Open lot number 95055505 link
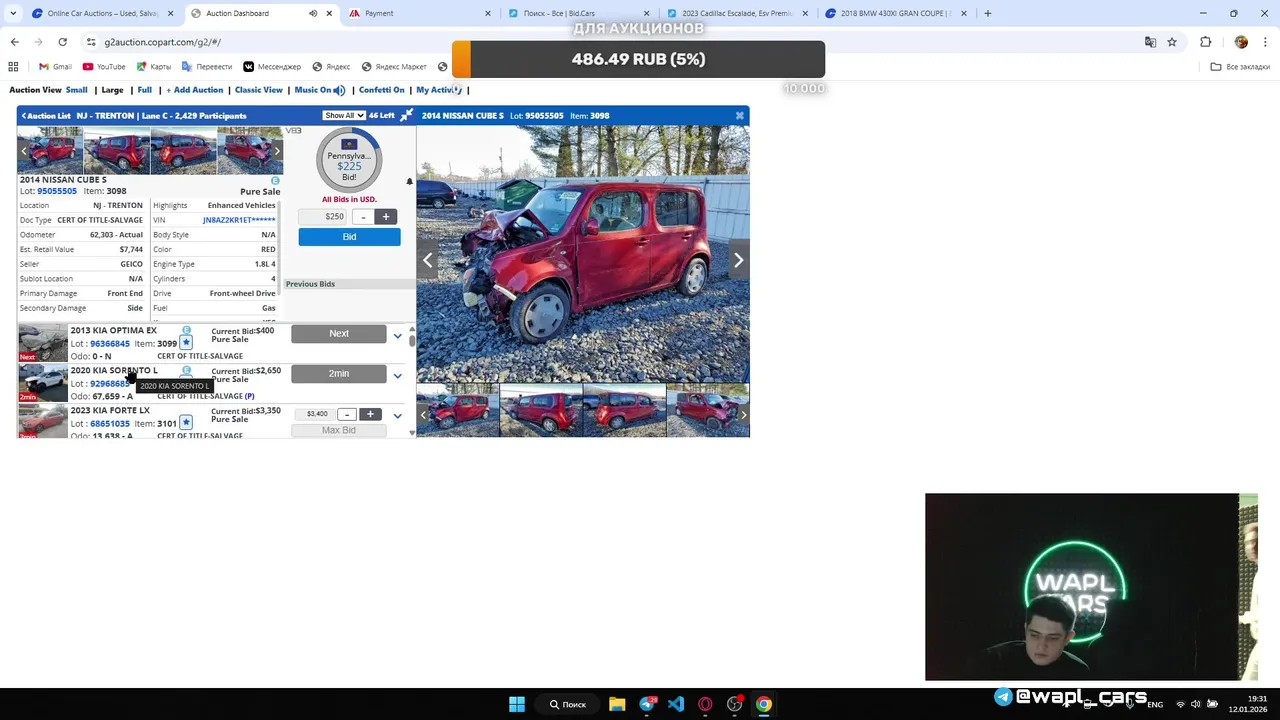The width and height of the screenshot is (1280, 720). tap(57, 191)
